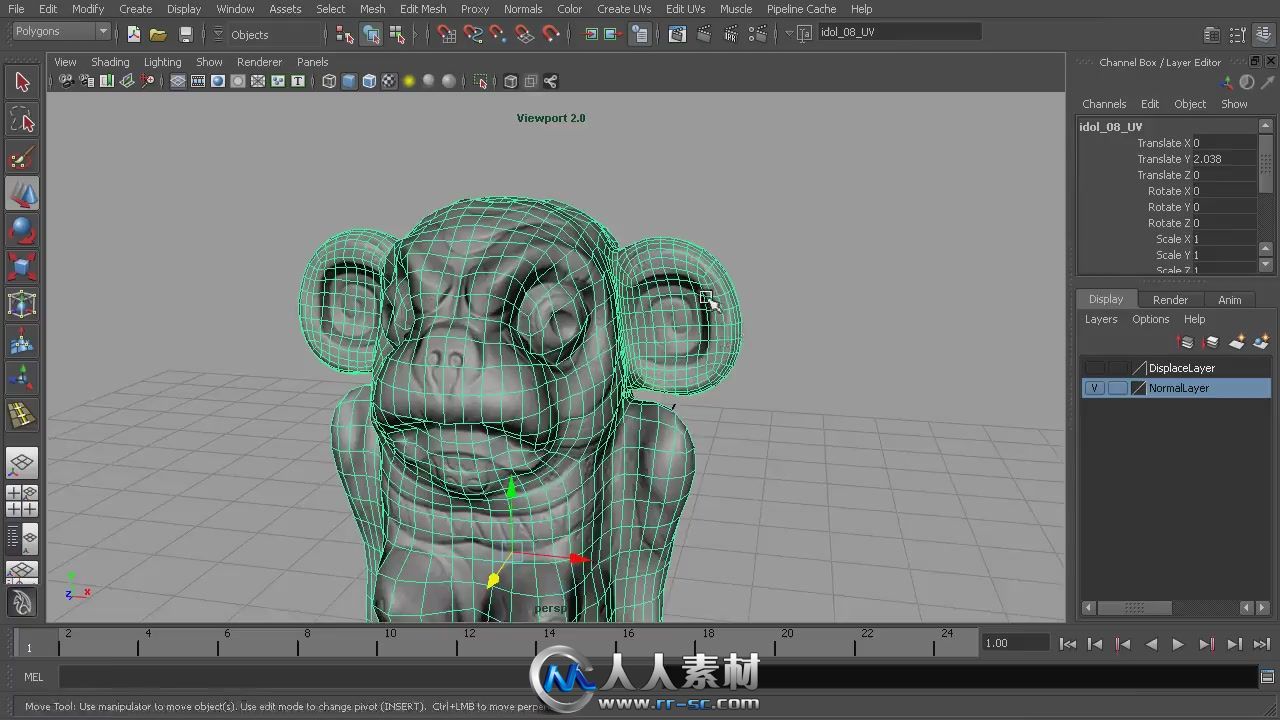The width and height of the screenshot is (1280, 720).
Task: Open the Layers menu in Layer Editor
Action: 1101,319
